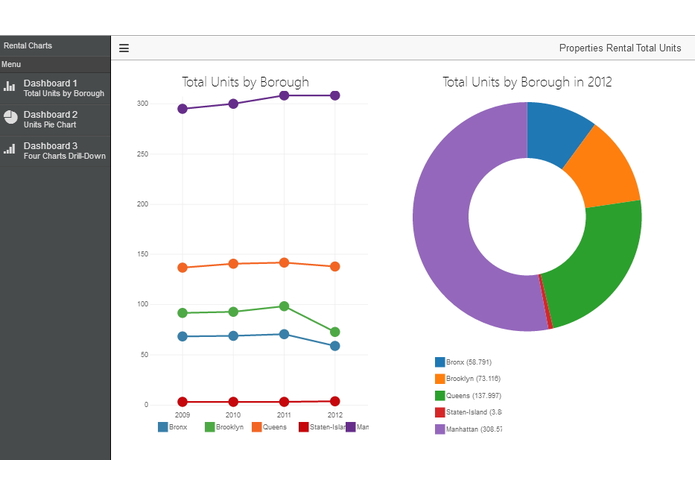The width and height of the screenshot is (695, 494).
Task: Click the Total Units by Borough chart title
Action: tap(246, 82)
